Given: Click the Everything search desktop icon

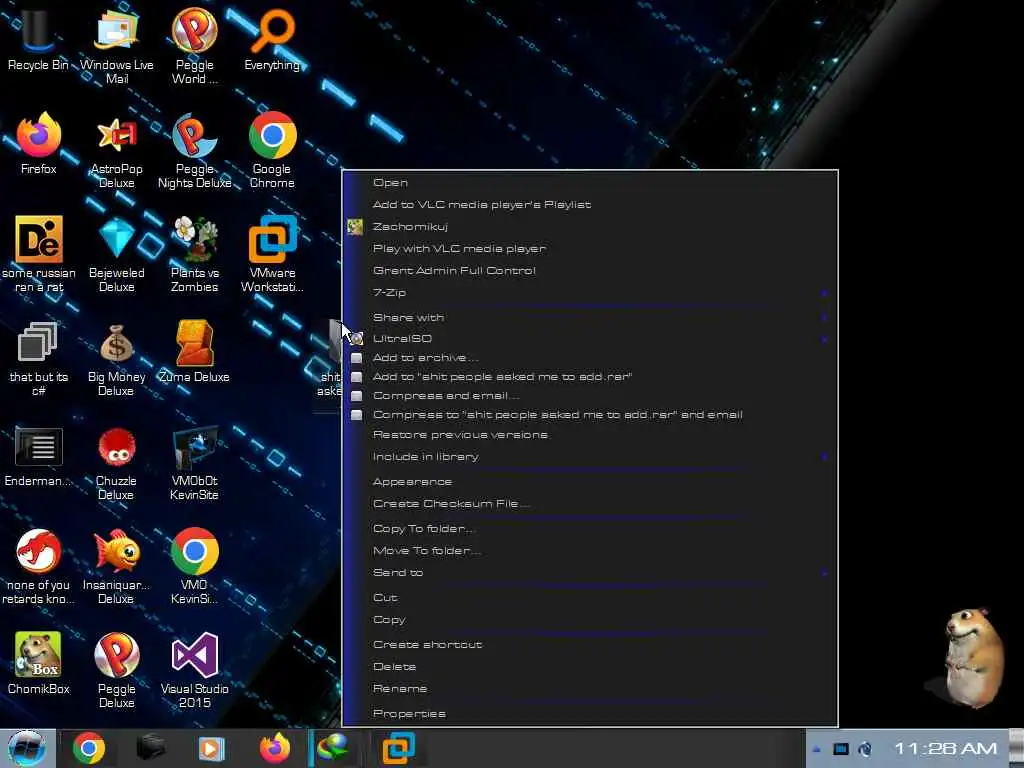Looking at the screenshot, I should [x=272, y=38].
